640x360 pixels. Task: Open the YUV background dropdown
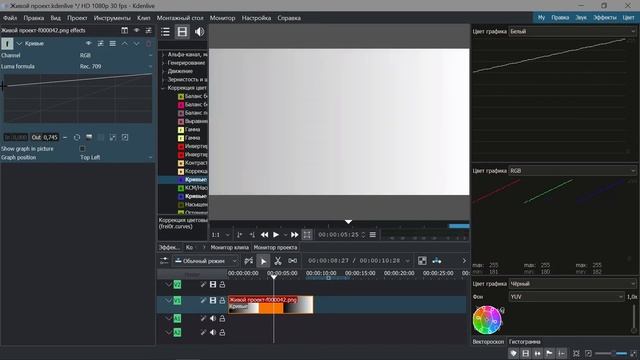coord(567,297)
